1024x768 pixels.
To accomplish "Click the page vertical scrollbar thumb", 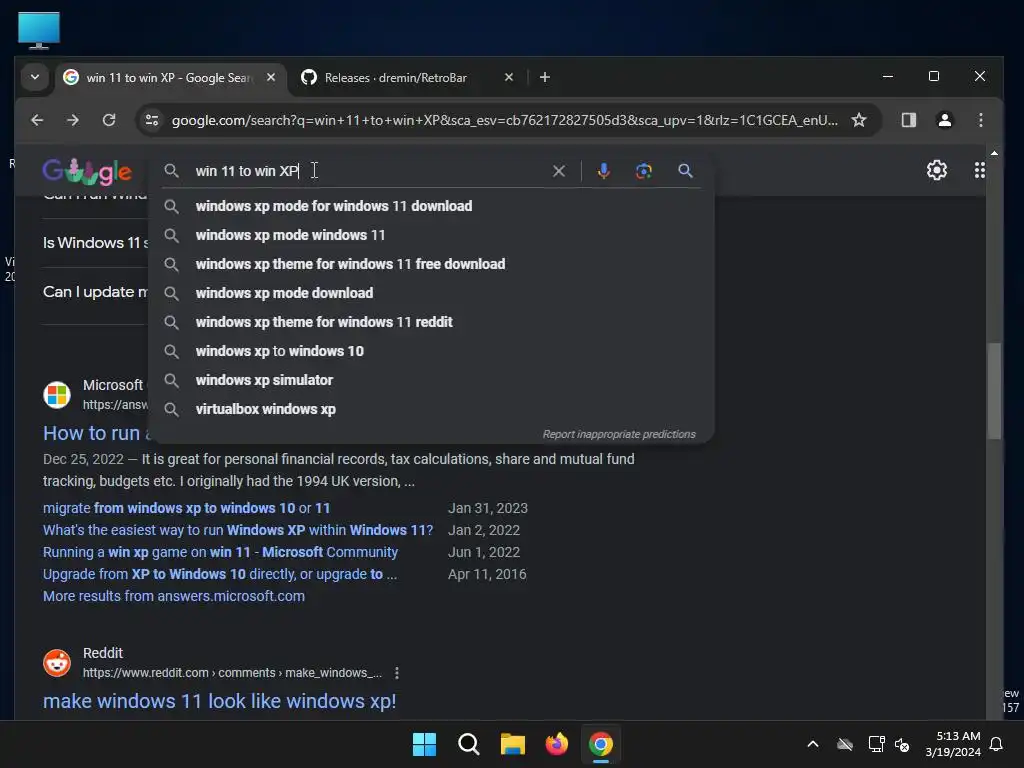I will coord(994,391).
